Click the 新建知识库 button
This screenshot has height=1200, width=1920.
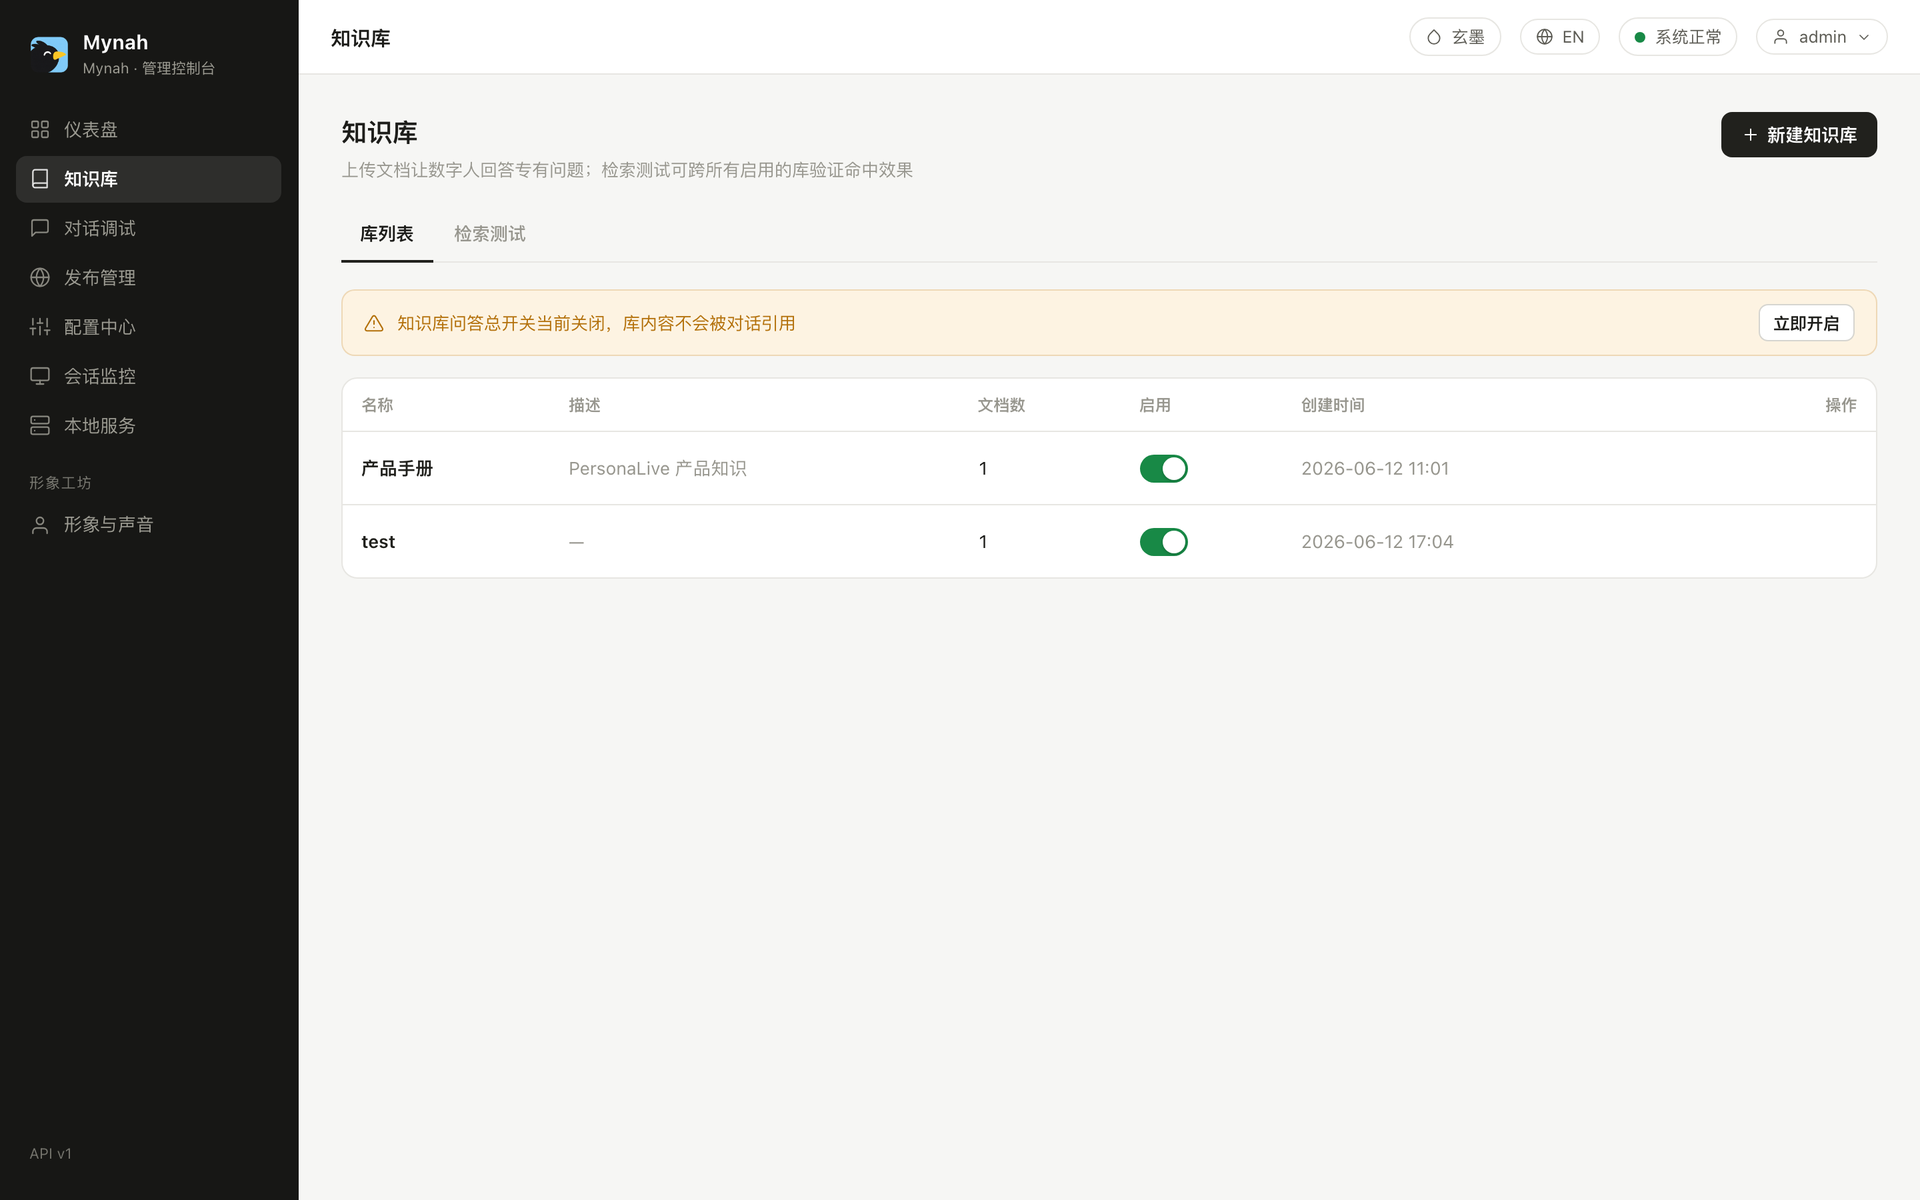(x=1798, y=135)
